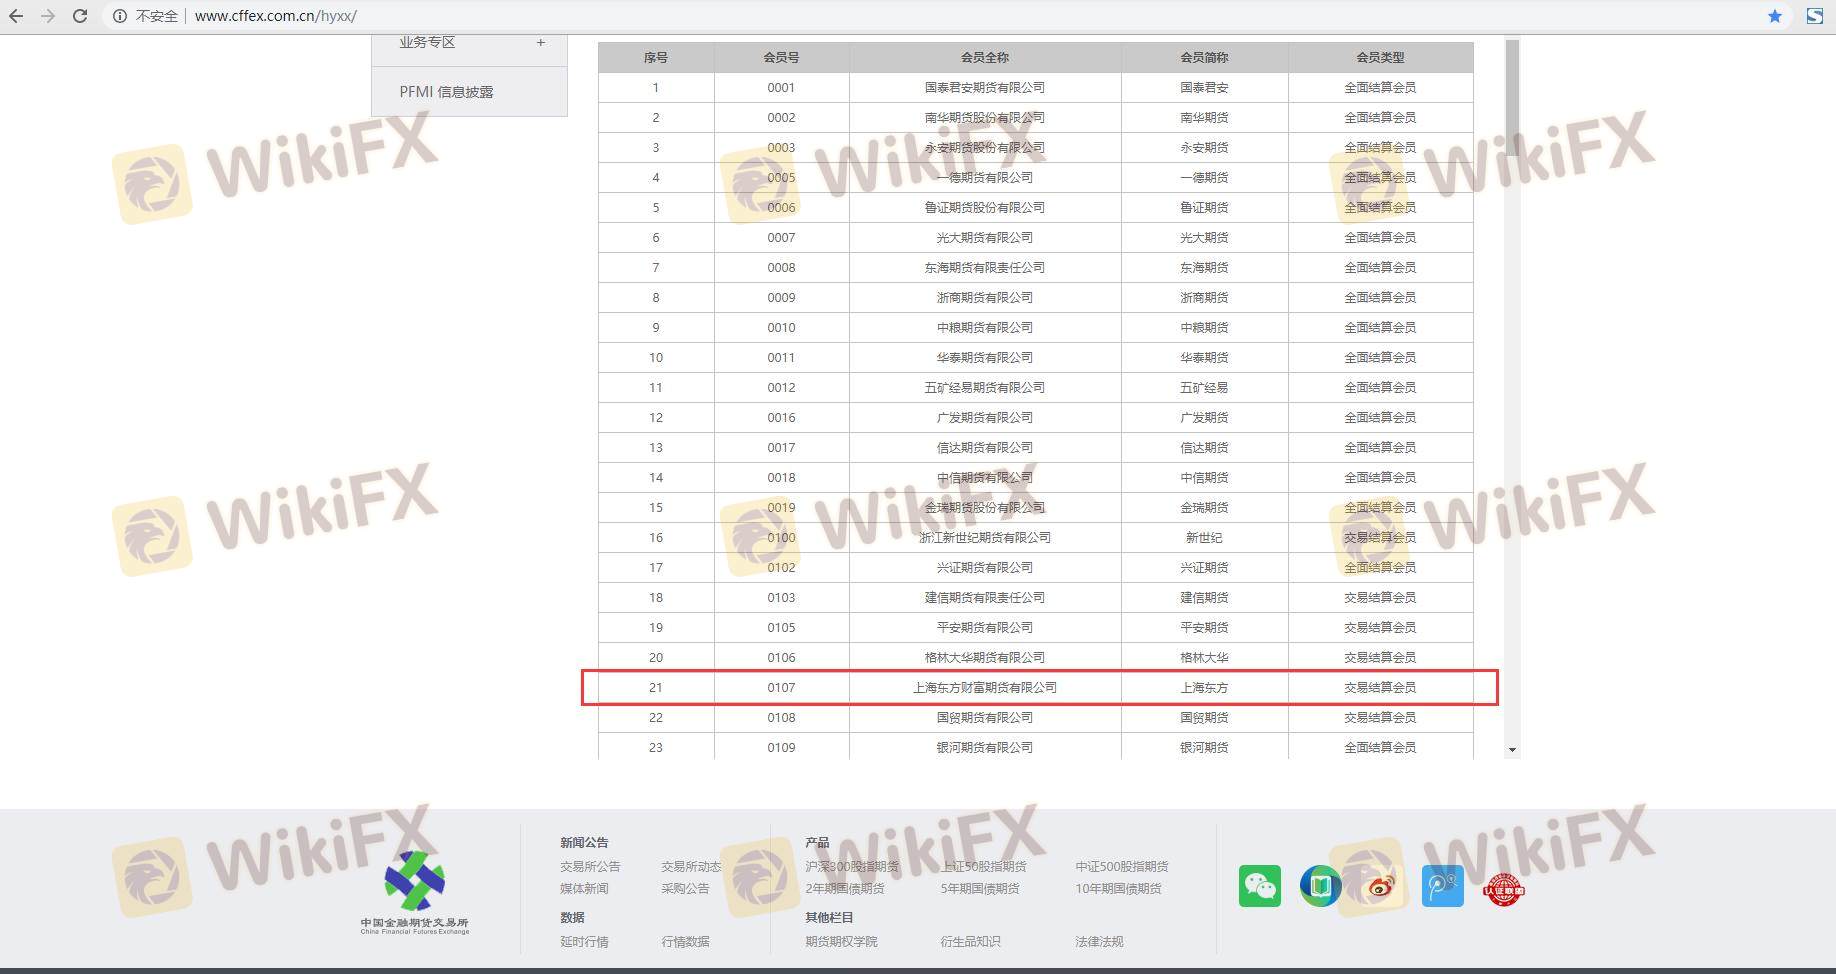The height and width of the screenshot is (974, 1836).
Task: Click scrollbar down arrow of member table
Action: tap(1512, 749)
